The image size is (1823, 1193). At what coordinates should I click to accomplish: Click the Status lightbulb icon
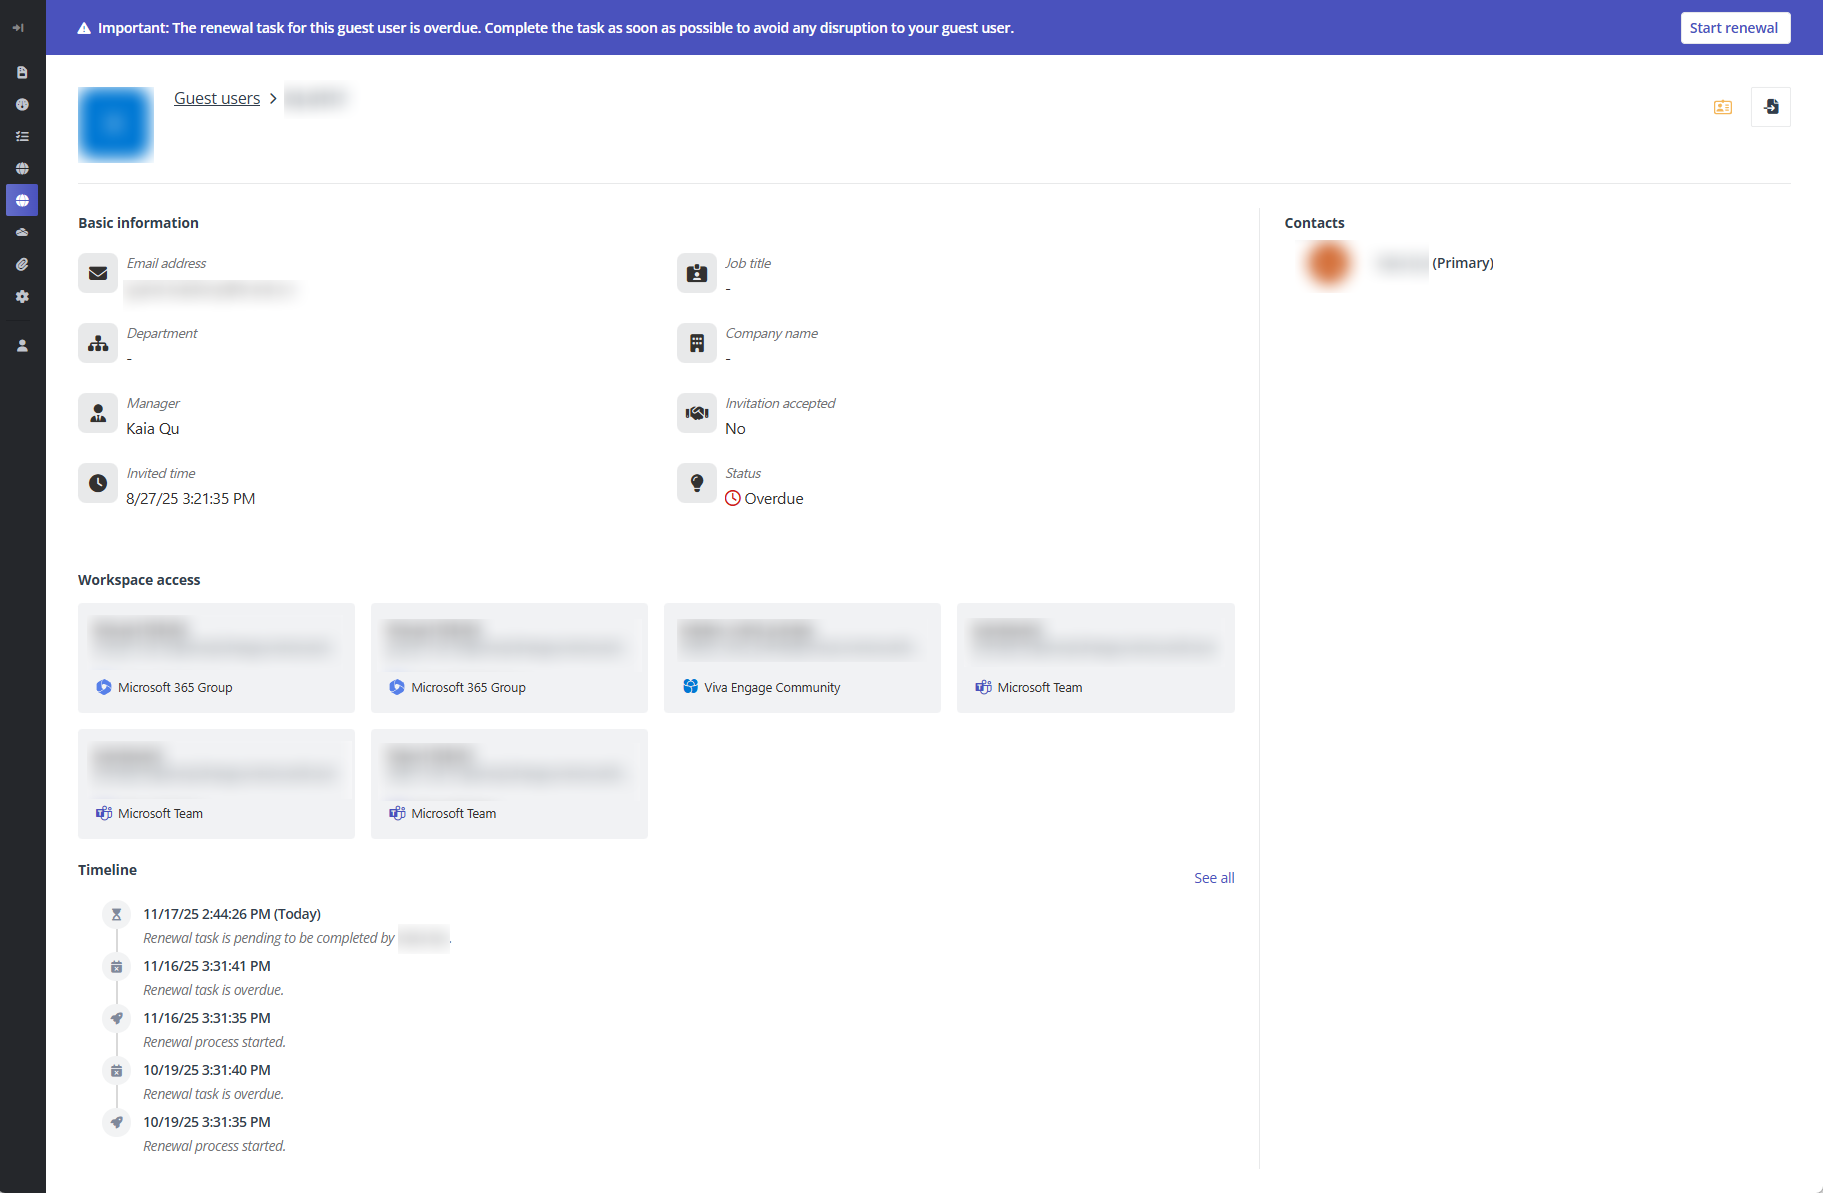[697, 483]
